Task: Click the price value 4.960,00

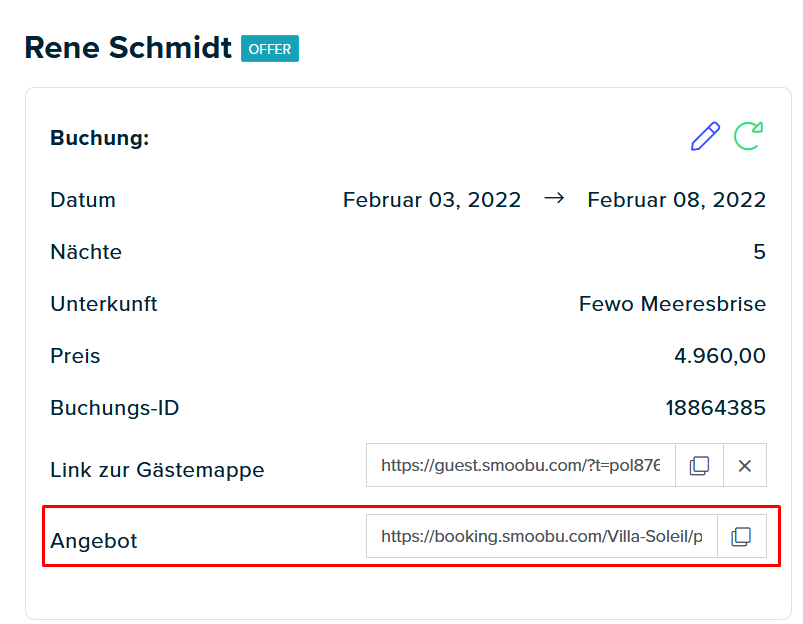Action: tap(720, 356)
